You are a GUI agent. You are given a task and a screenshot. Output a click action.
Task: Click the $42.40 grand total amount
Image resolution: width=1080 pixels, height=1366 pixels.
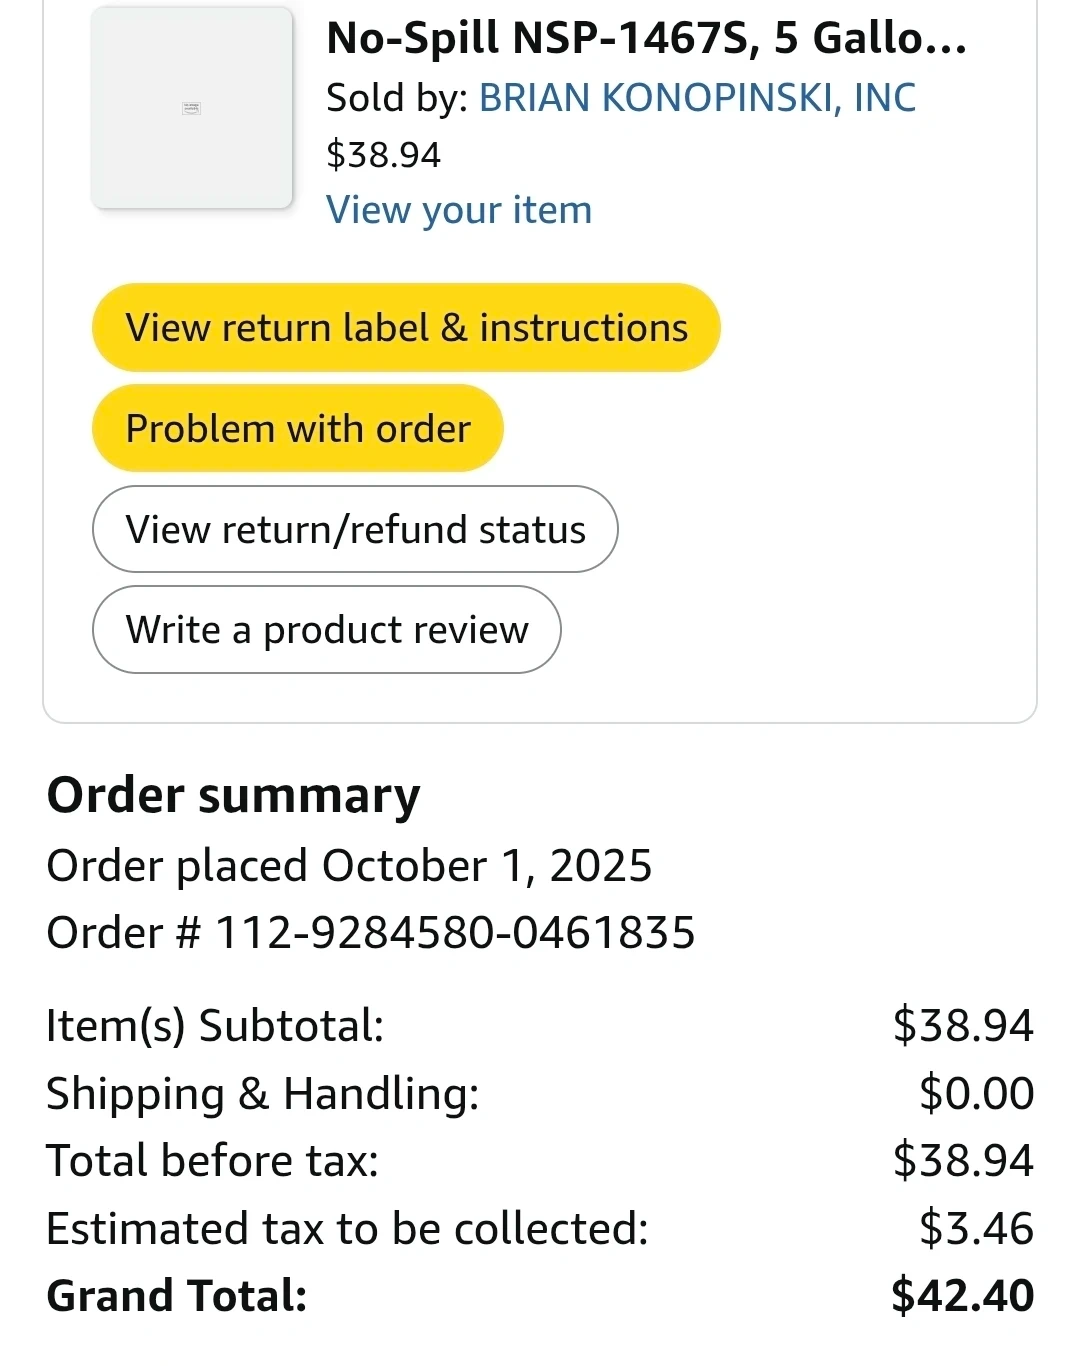pyautogui.click(x=962, y=1296)
